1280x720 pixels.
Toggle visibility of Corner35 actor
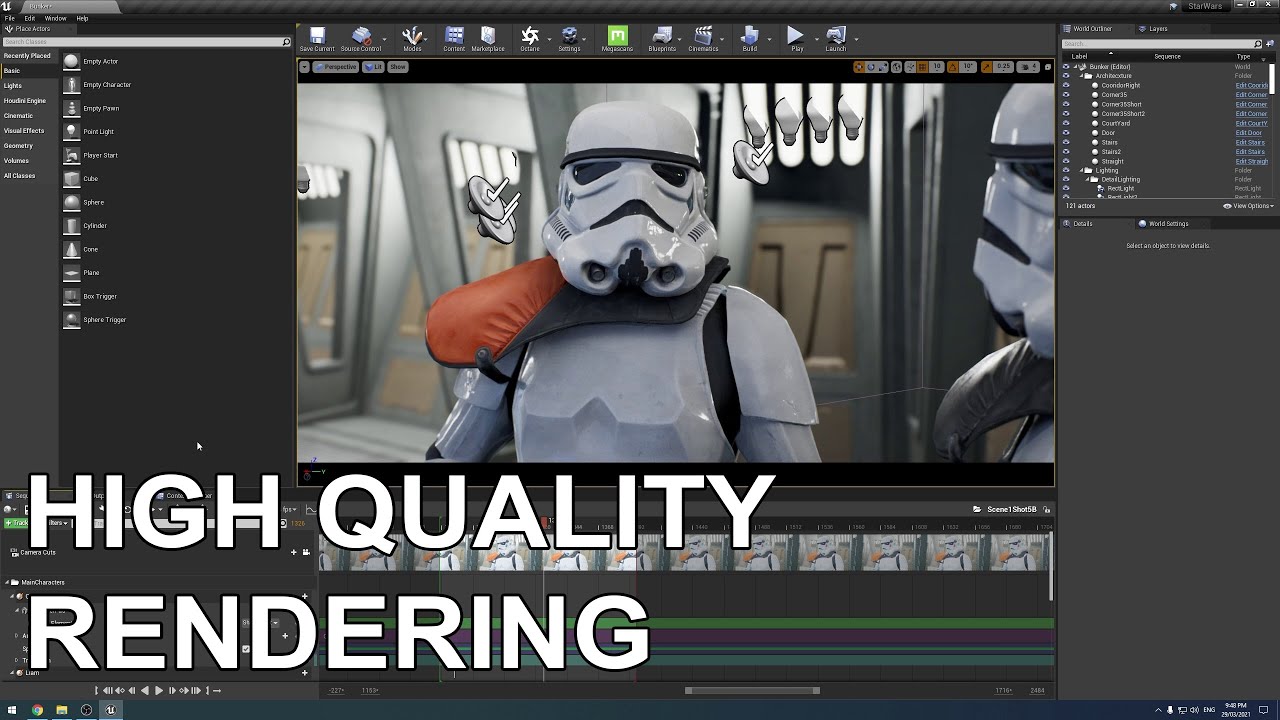(1066, 95)
